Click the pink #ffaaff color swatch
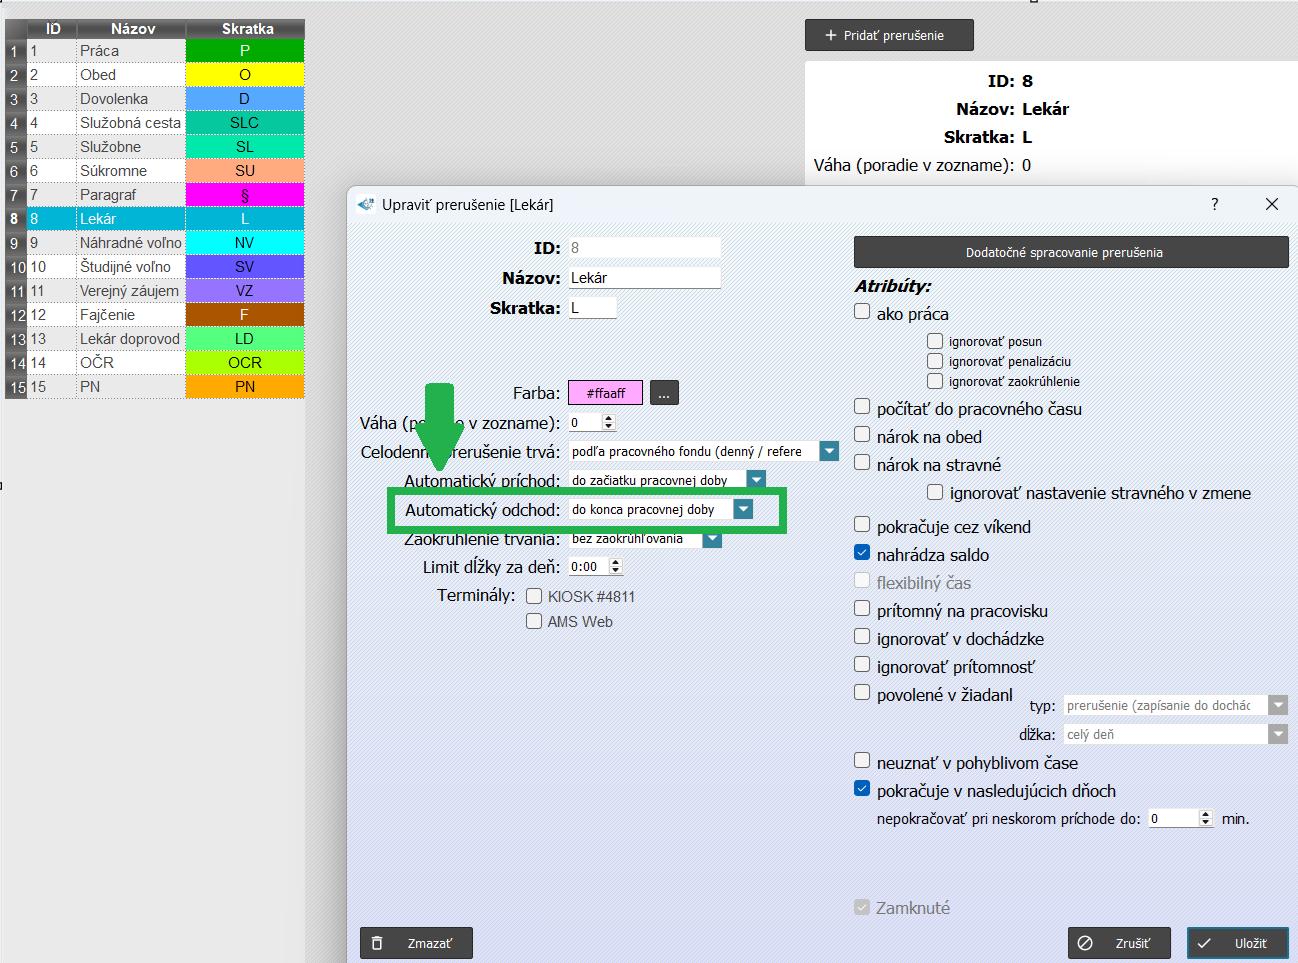The width and height of the screenshot is (1298, 963). (605, 393)
